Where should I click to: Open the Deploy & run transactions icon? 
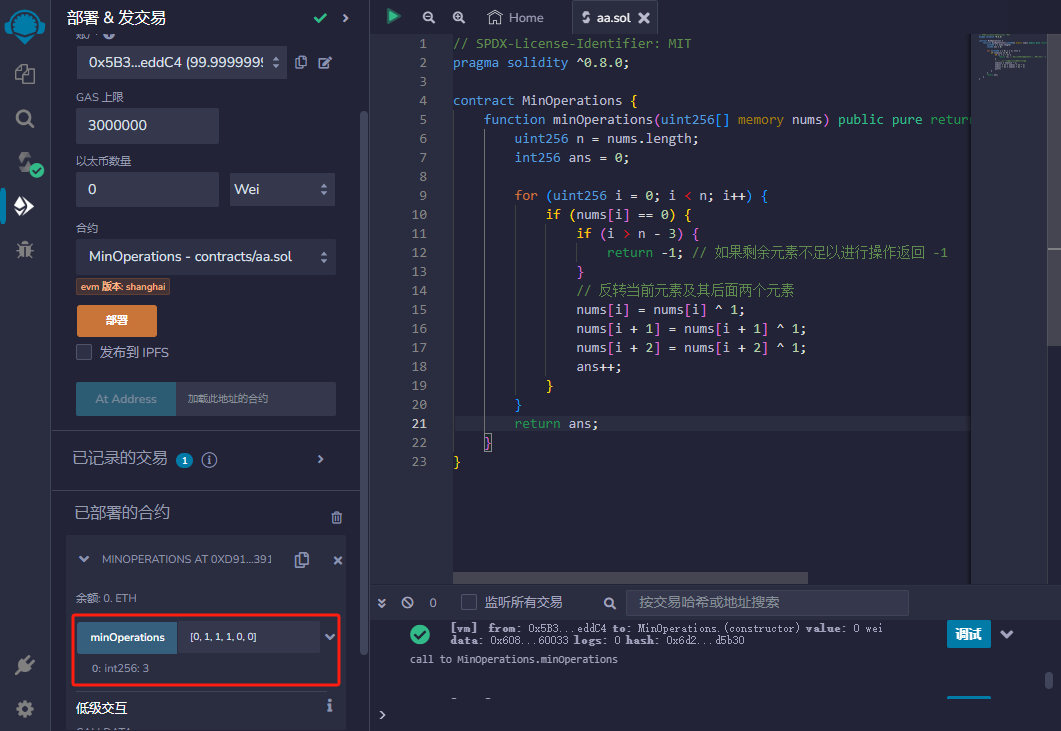(24, 206)
